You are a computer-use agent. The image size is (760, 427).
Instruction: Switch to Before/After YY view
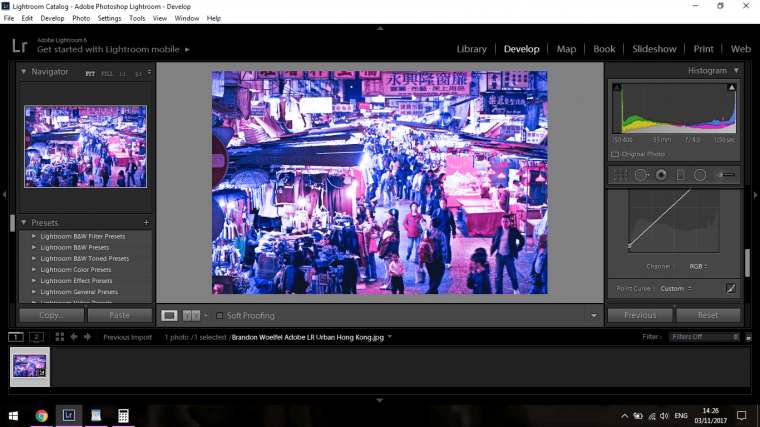(x=191, y=316)
